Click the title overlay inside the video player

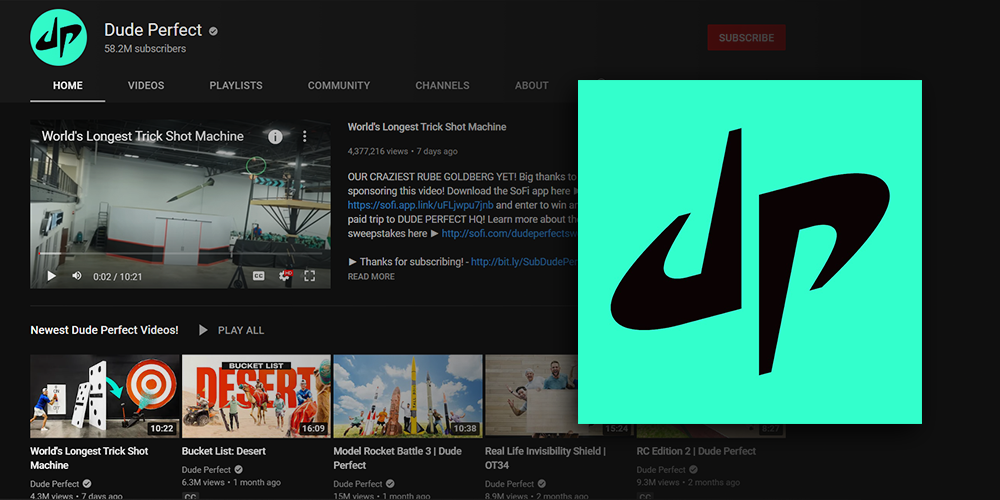142,136
